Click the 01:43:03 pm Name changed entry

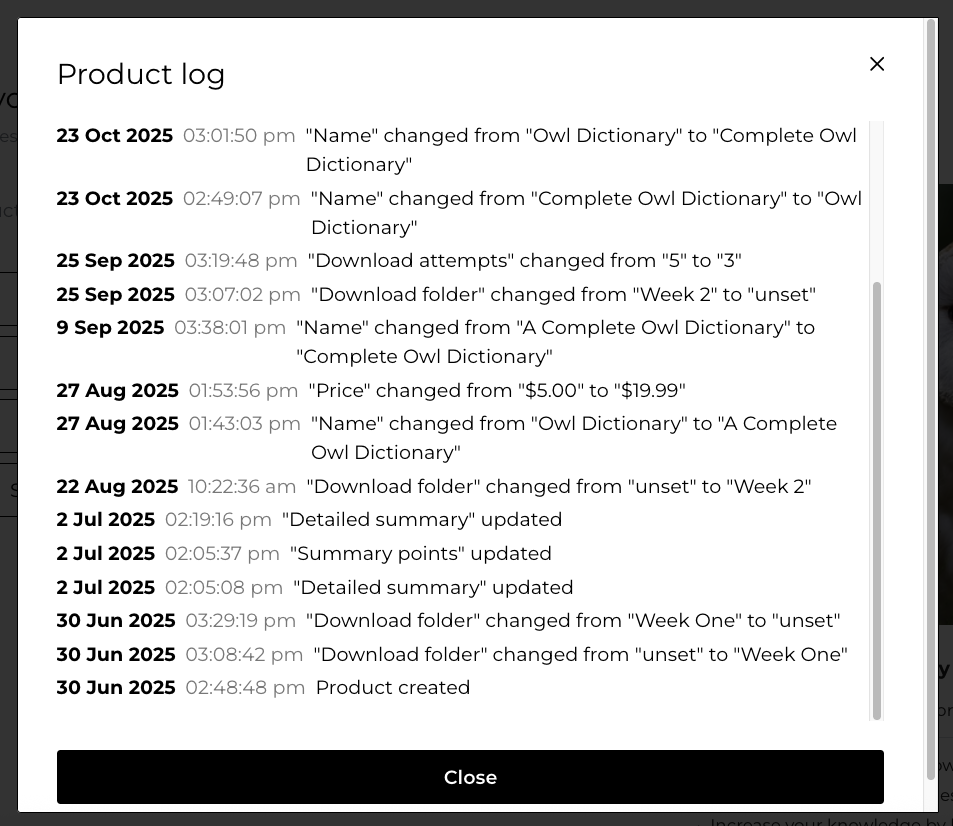(573, 424)
